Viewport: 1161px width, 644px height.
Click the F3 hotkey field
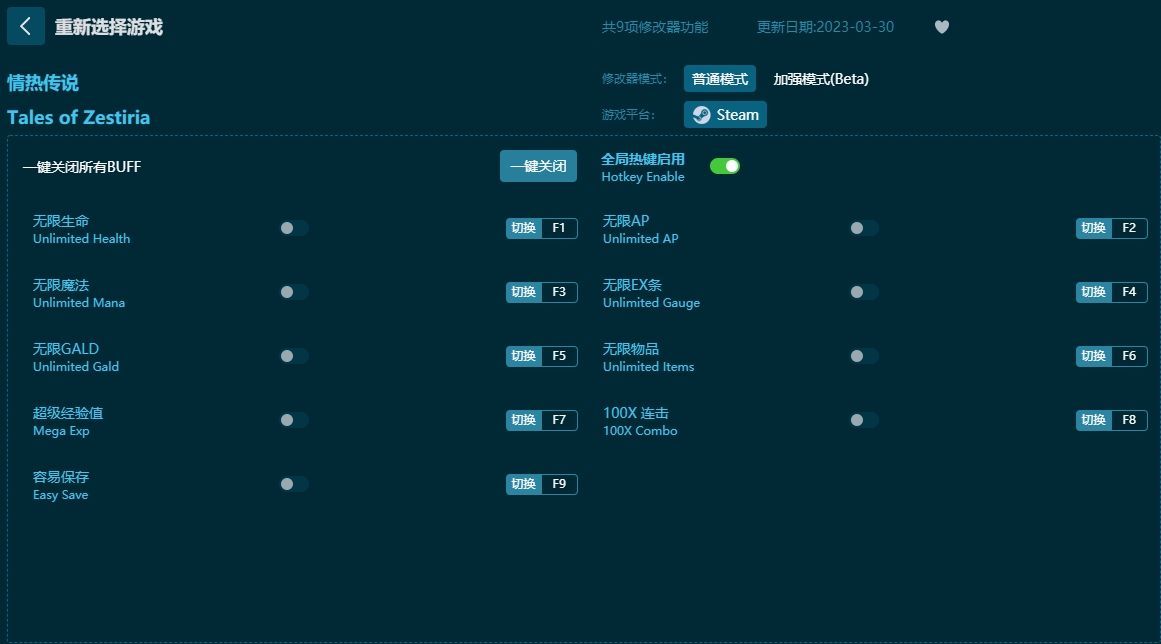559,292
